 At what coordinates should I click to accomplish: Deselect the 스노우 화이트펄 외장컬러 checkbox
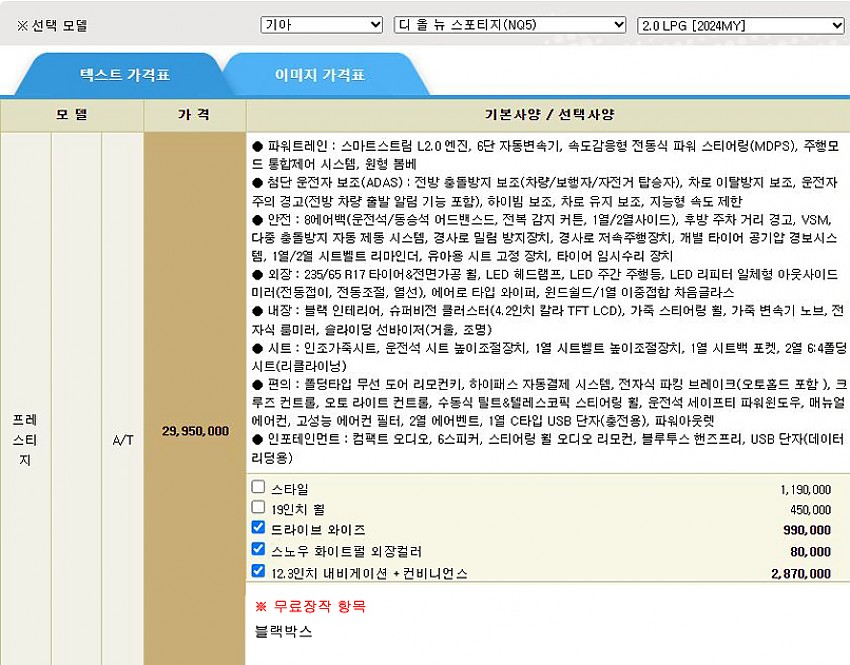pos(259,549)
